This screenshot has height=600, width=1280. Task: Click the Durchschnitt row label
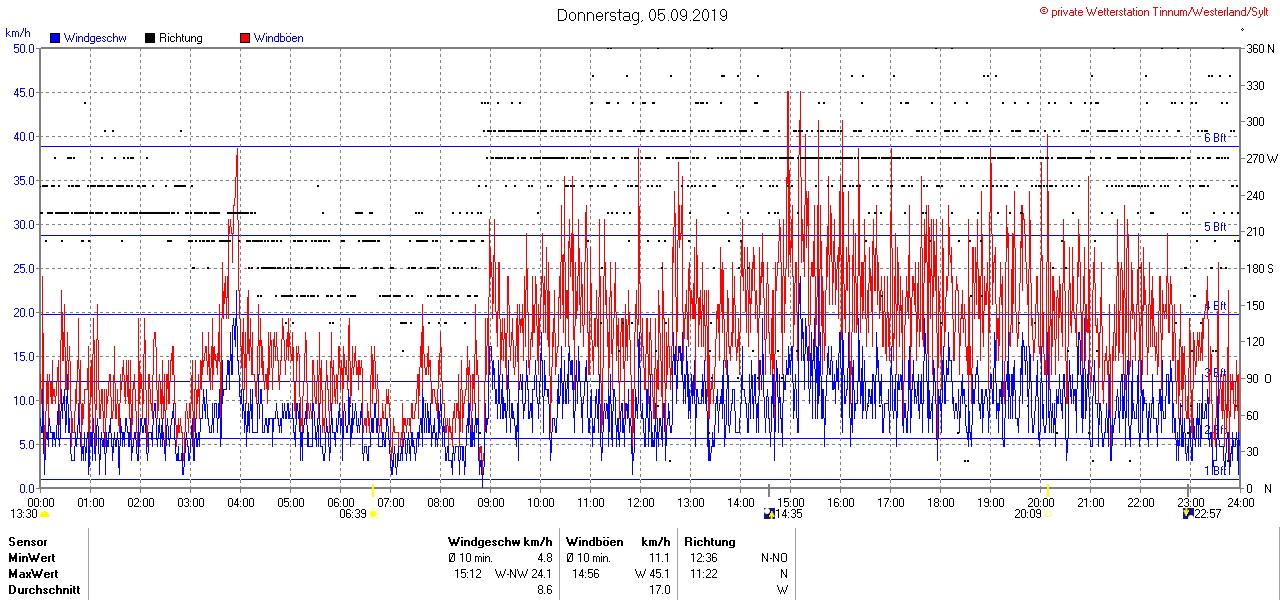pos(44,590)
